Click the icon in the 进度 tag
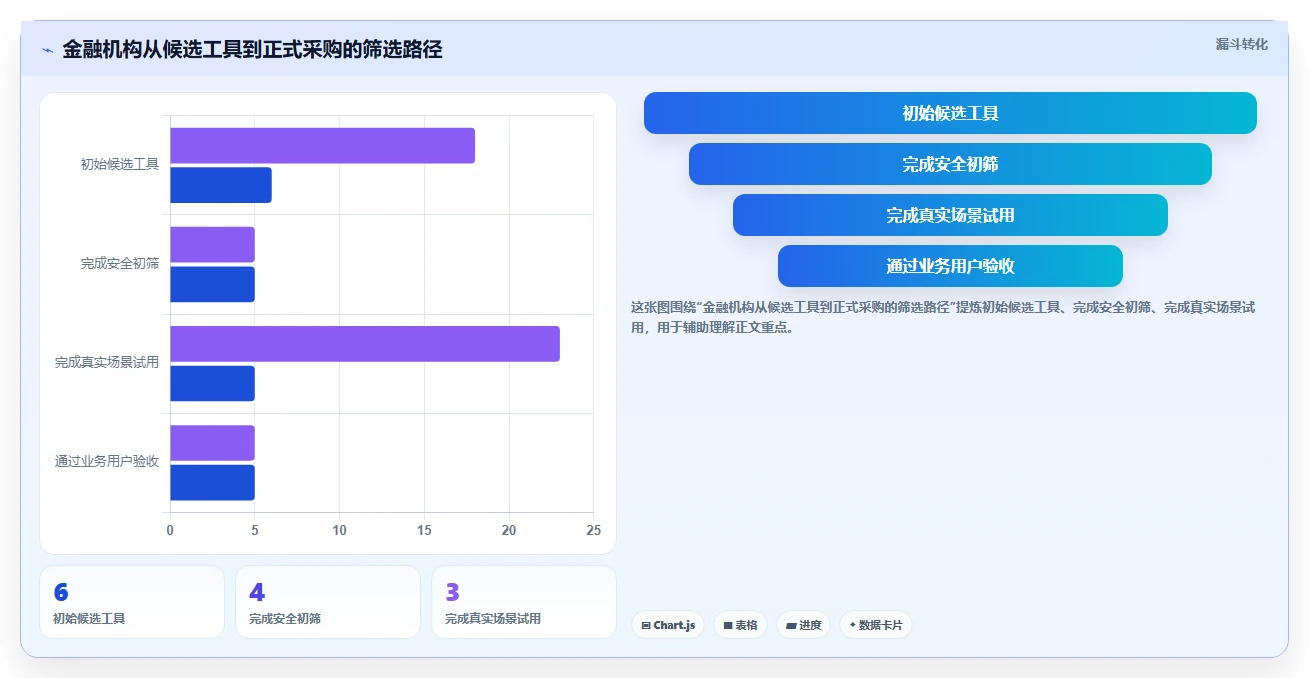 pyautogui.click(x=791, y=625)
